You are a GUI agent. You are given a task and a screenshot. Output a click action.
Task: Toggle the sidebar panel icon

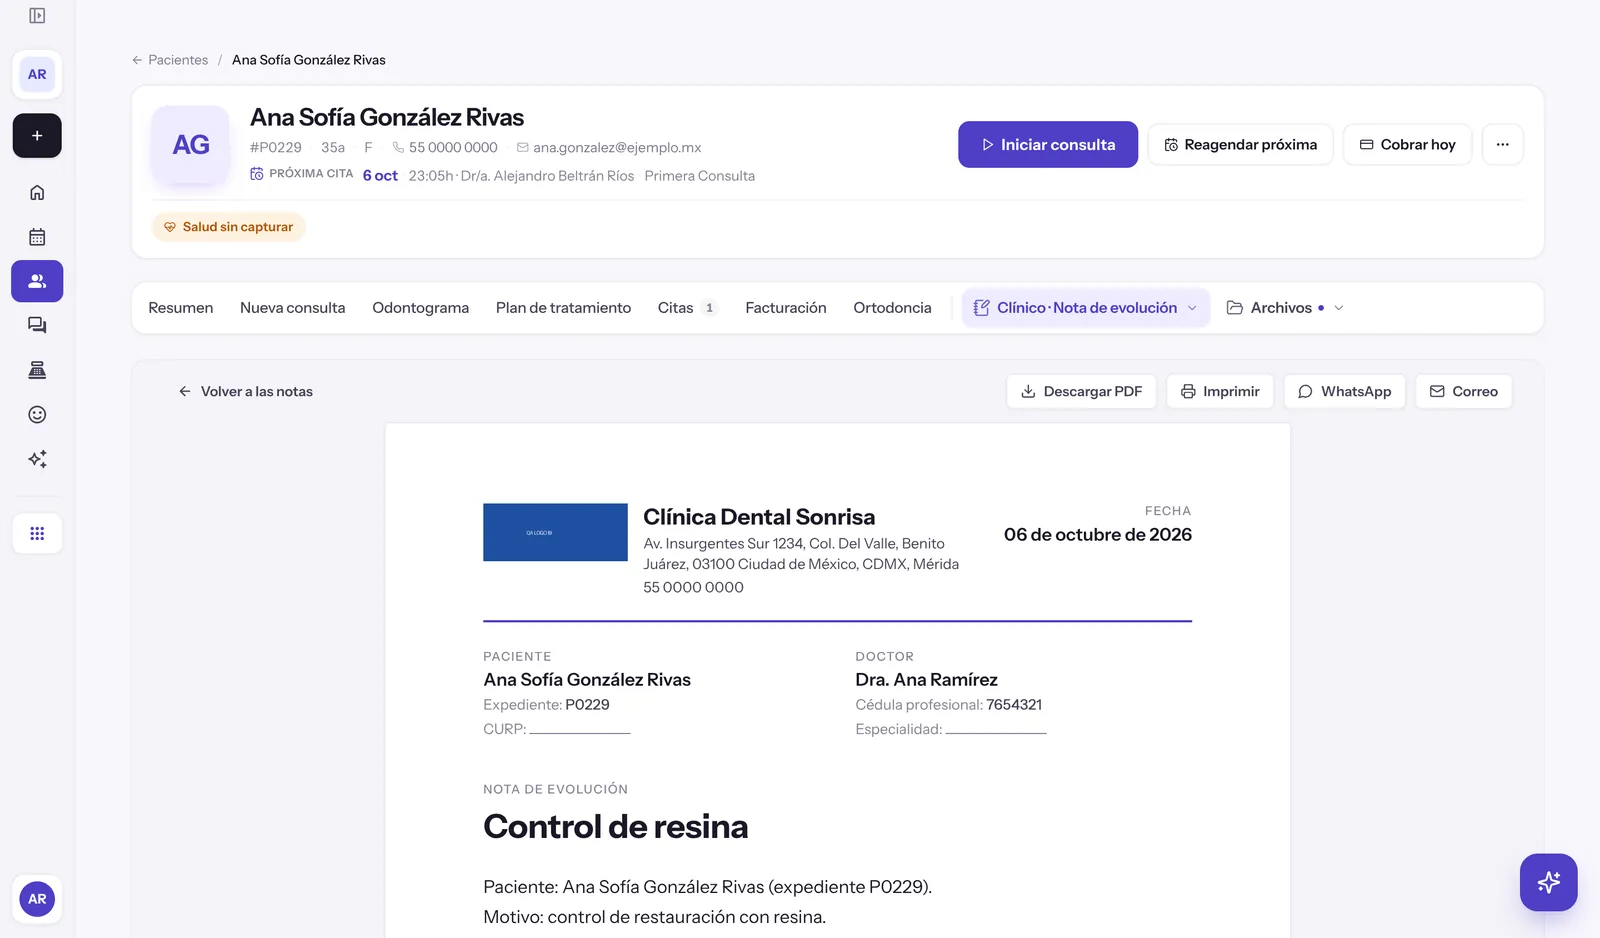[37, 16]
